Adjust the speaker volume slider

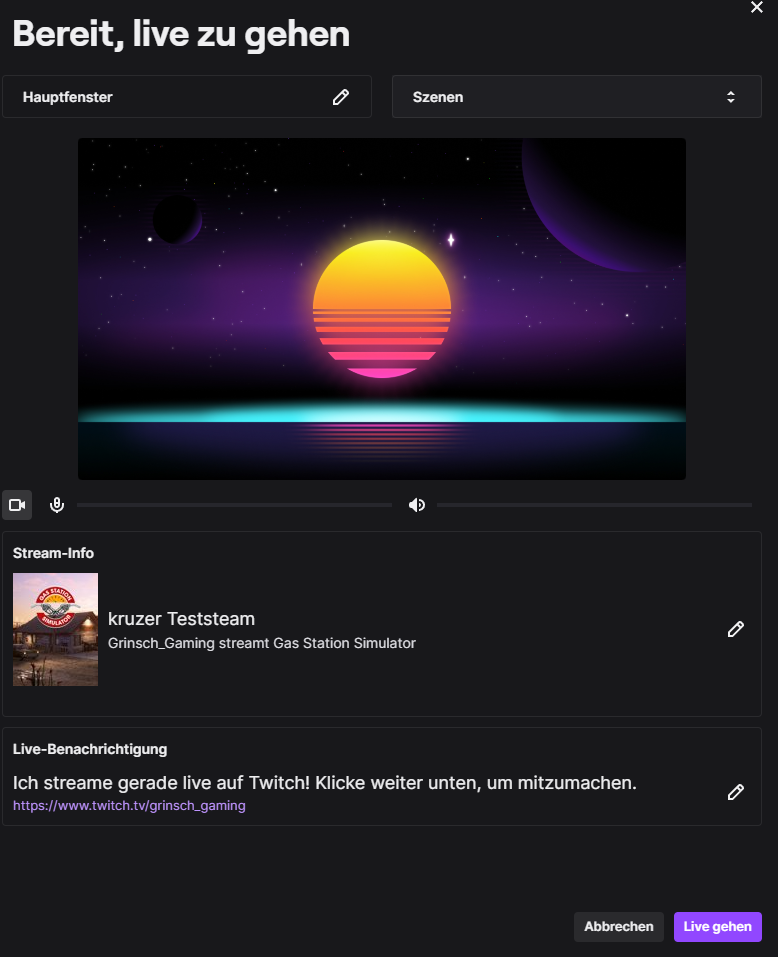(594, 505)
